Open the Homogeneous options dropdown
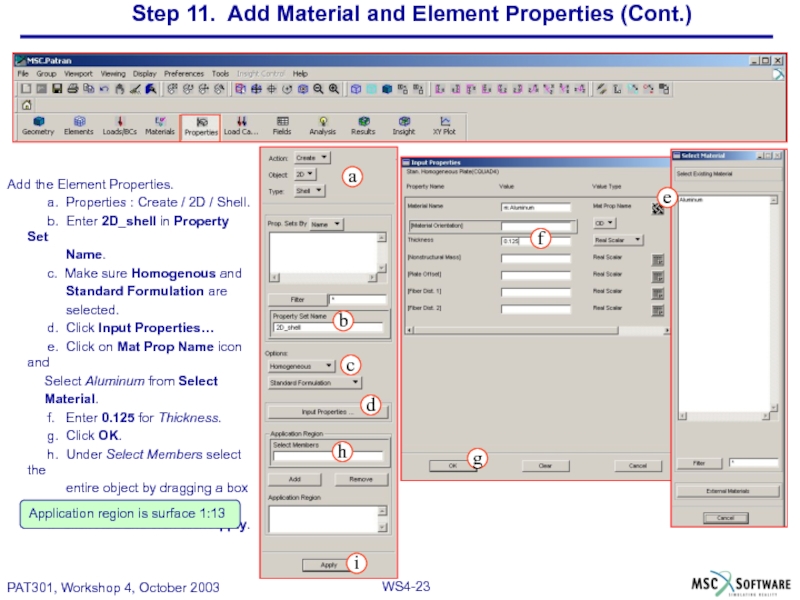800x600 pixels. 301,366
